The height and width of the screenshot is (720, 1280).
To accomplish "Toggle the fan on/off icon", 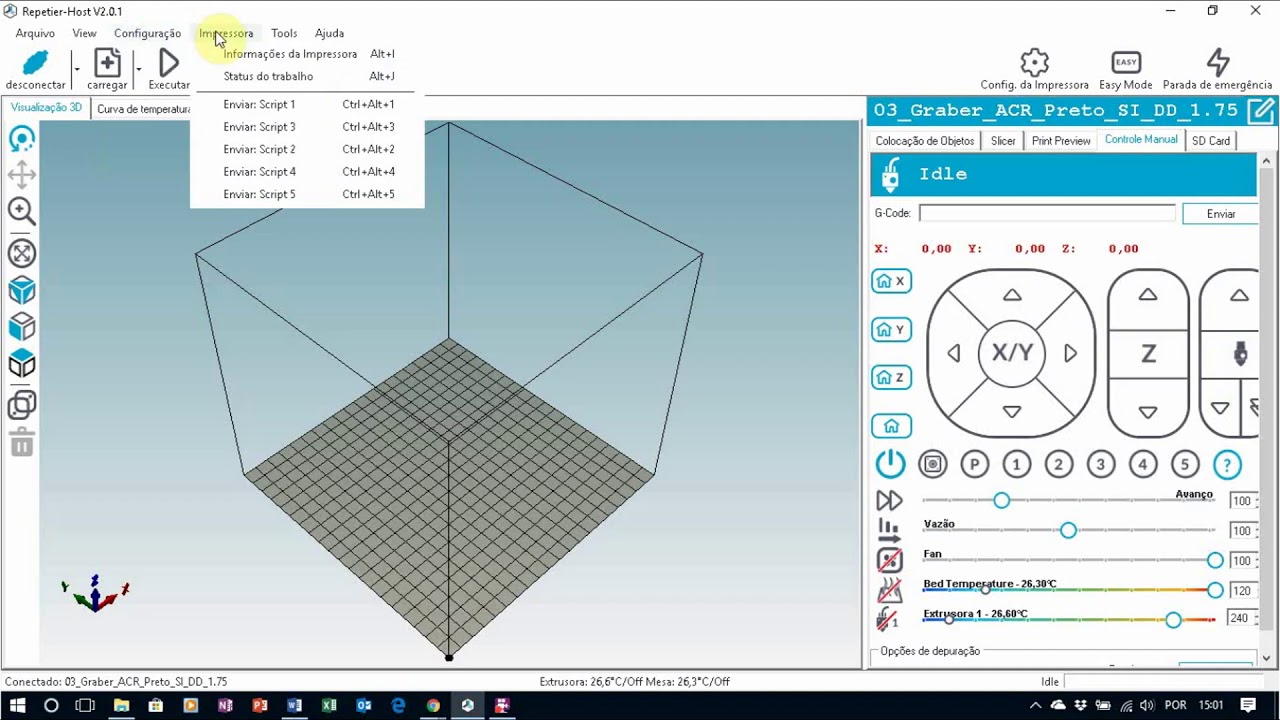I will click(x=889, y=560).
